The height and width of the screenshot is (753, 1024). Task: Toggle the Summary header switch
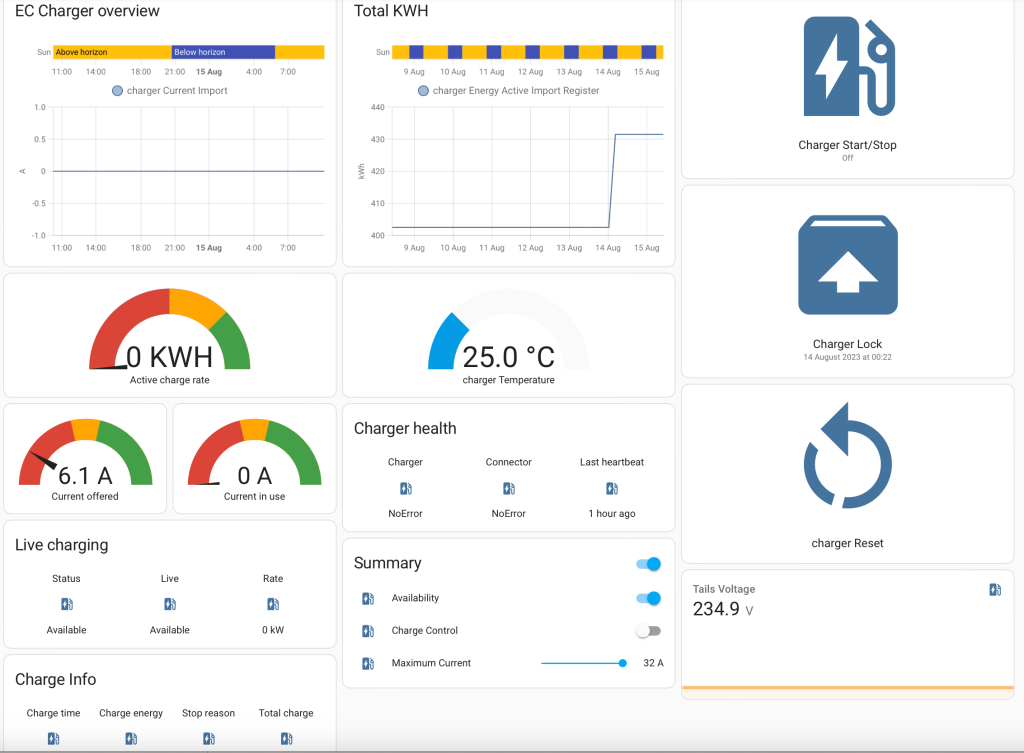point(649,564)
